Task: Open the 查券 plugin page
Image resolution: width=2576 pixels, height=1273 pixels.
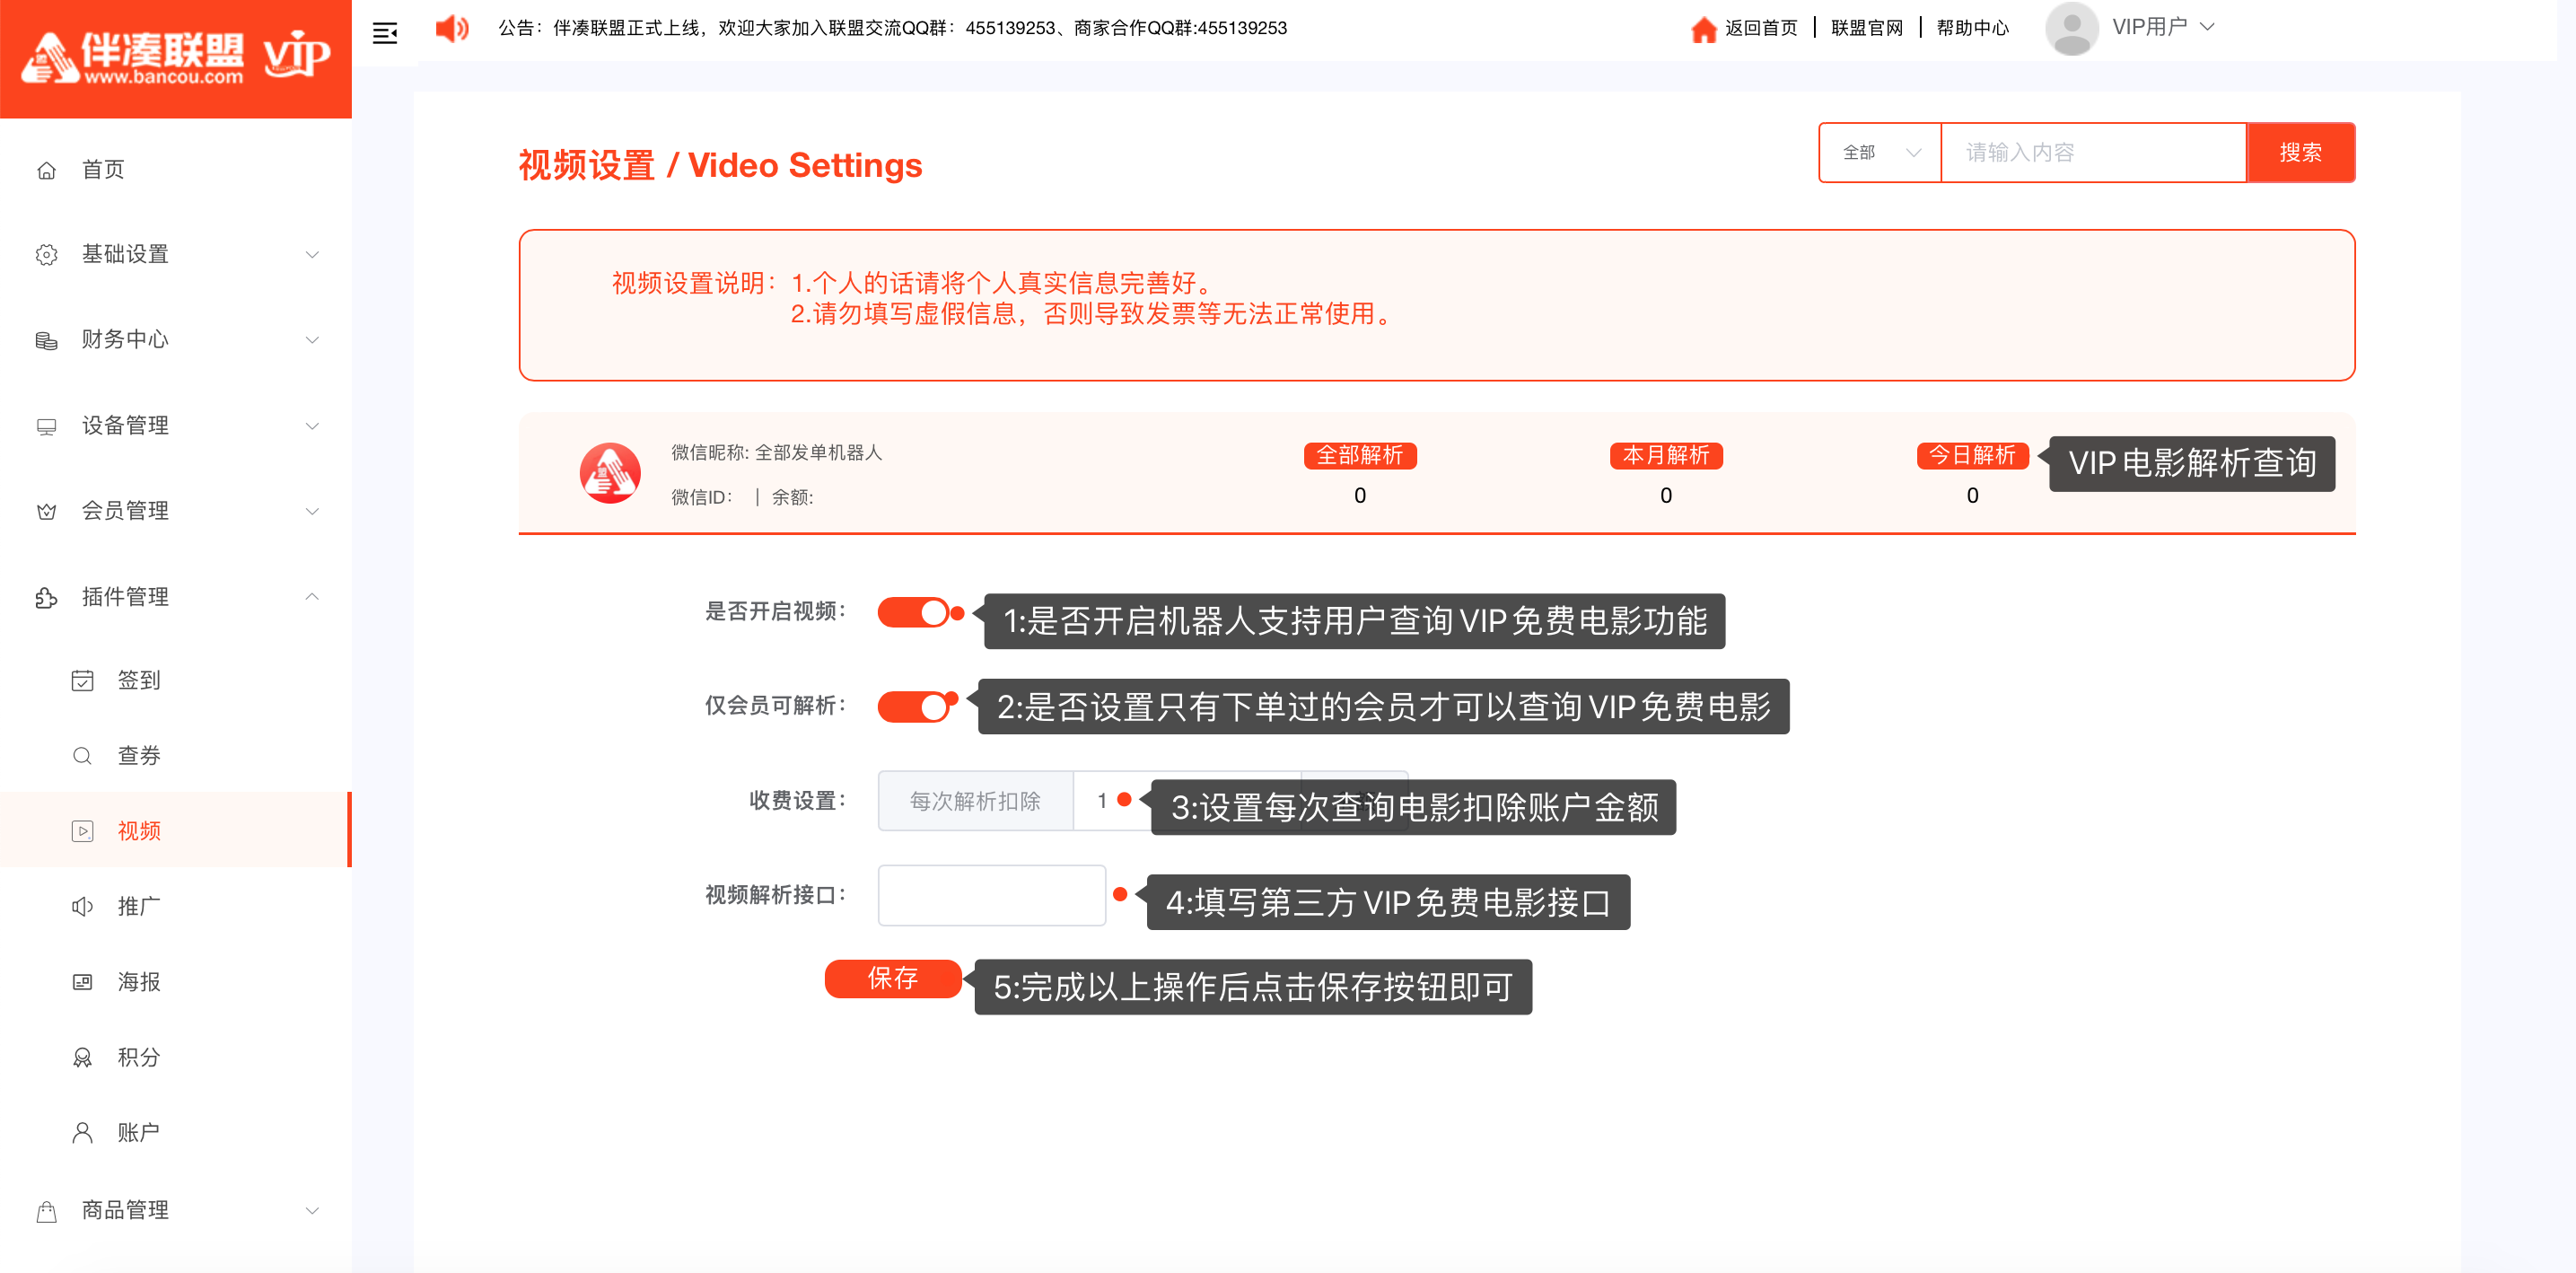Action: (176, 756)
